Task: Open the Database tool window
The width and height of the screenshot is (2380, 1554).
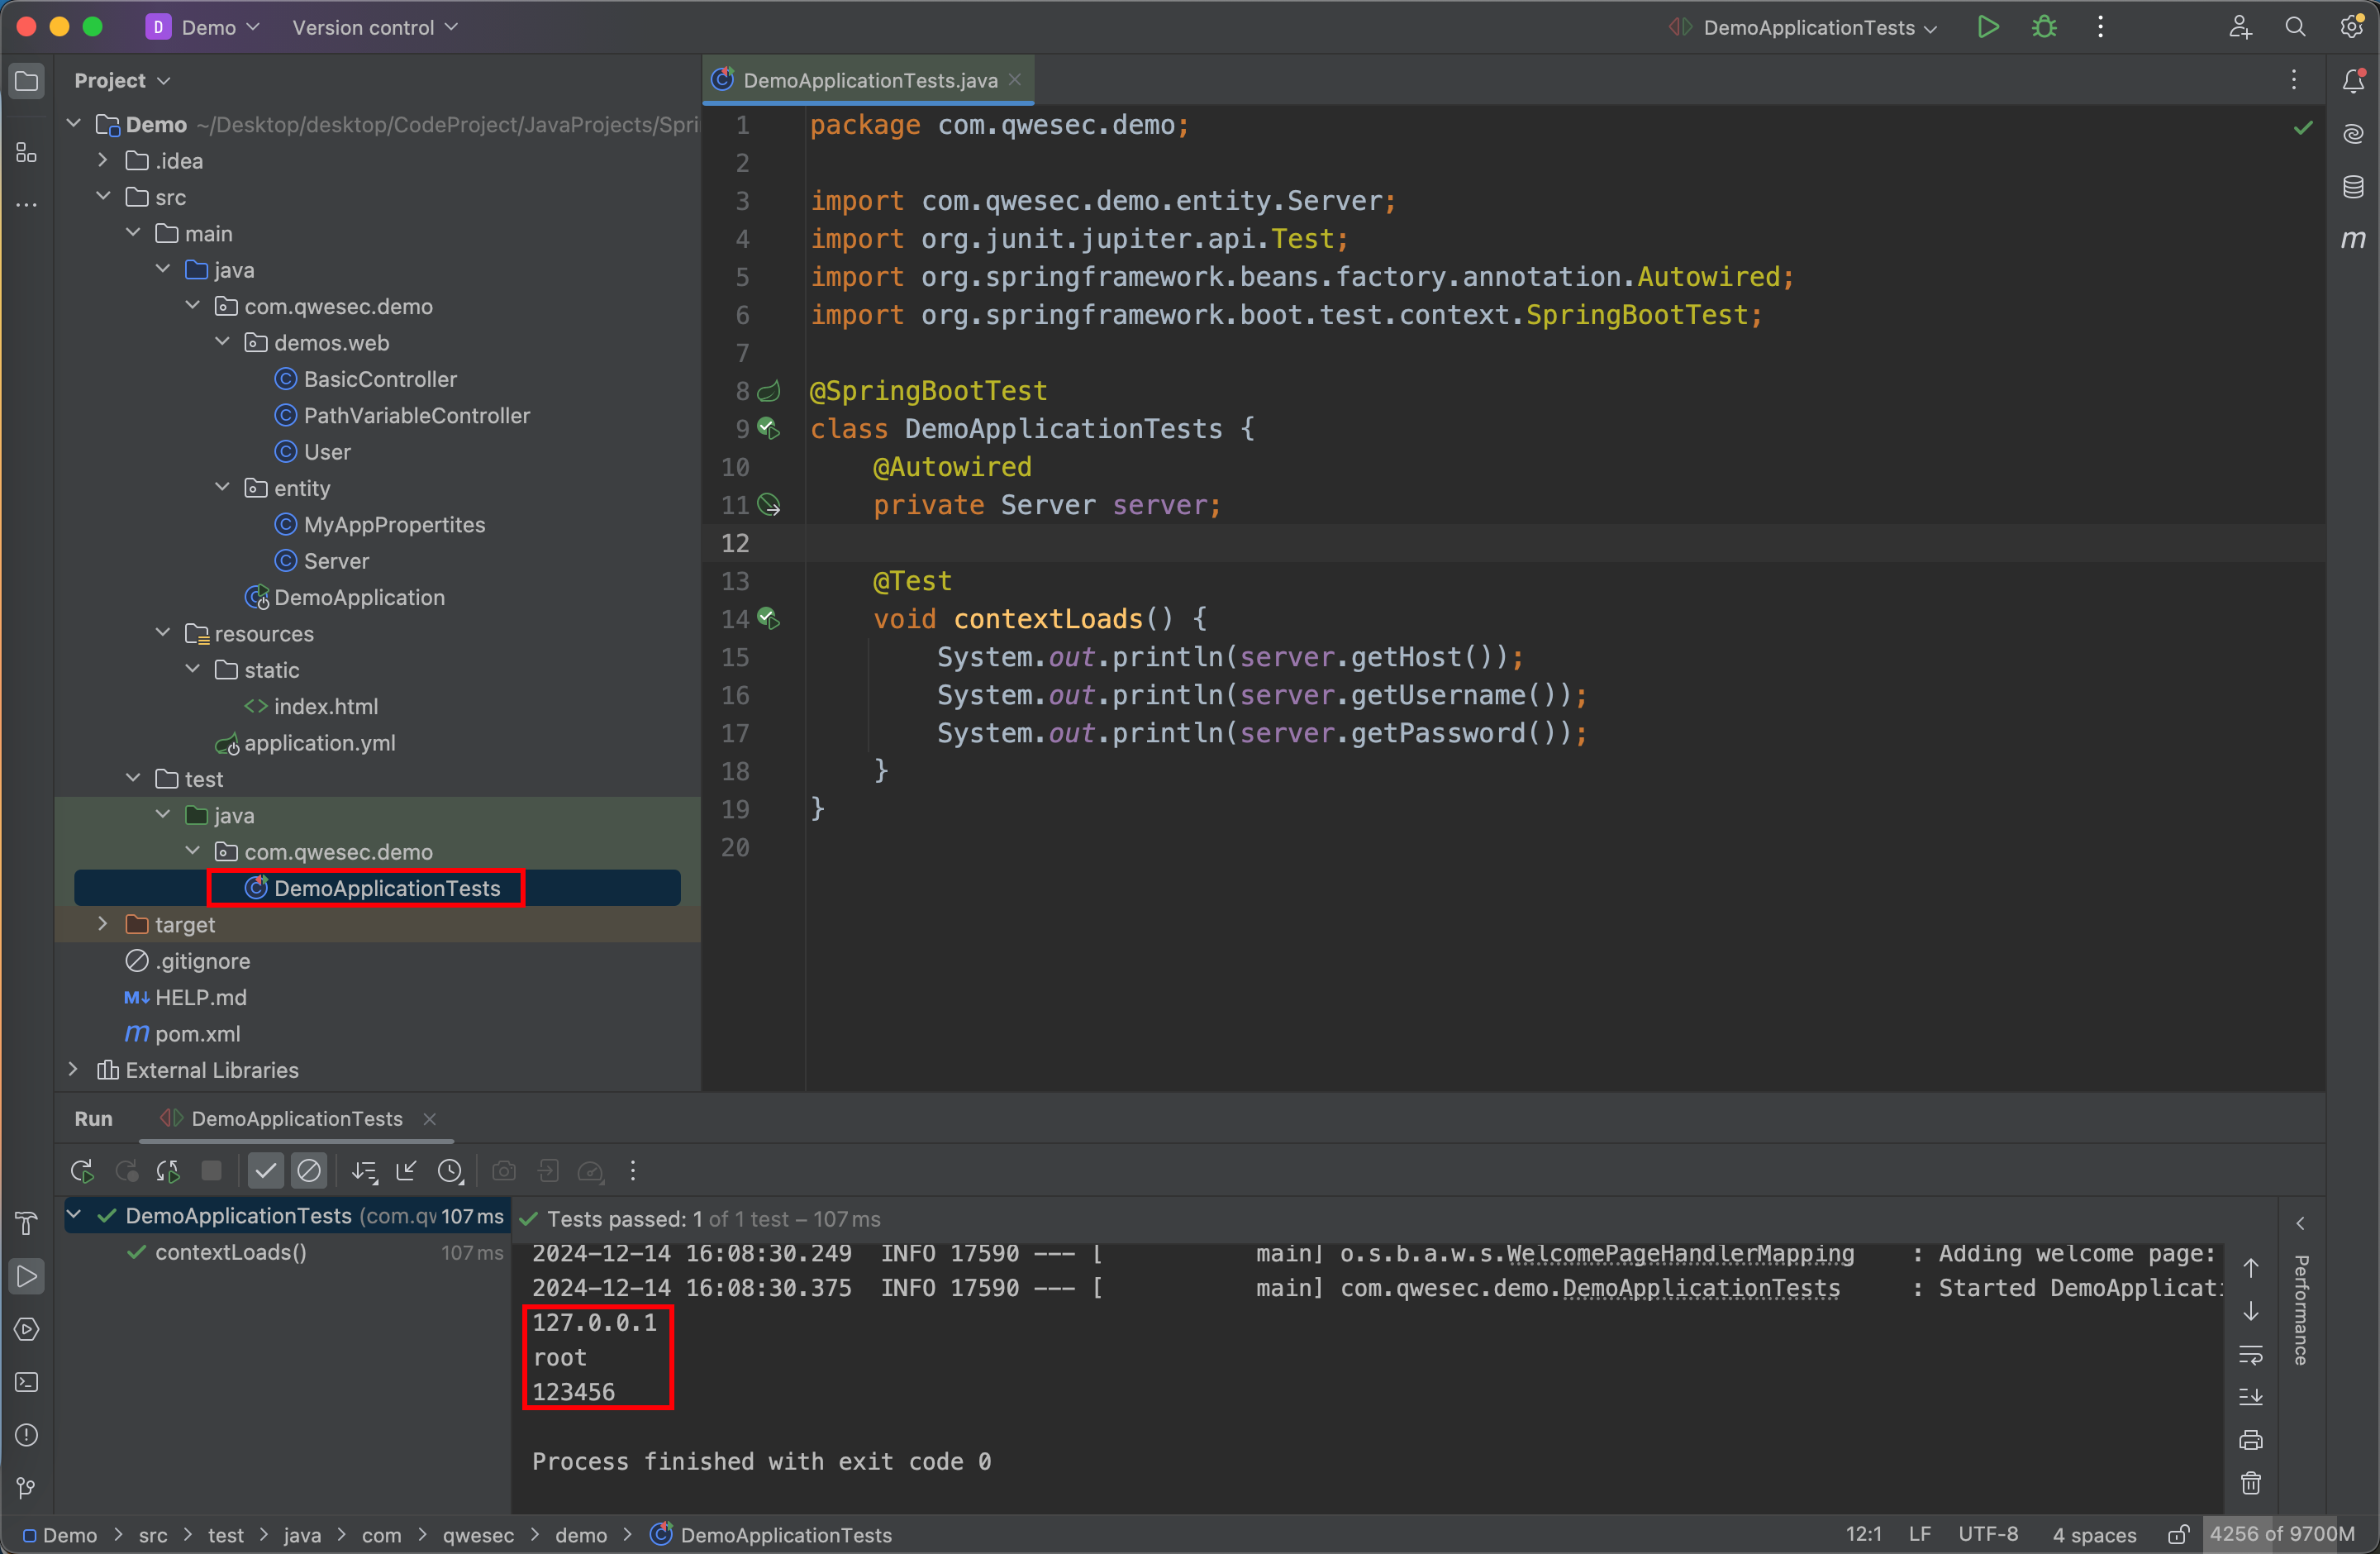Action: [2353, 187]
